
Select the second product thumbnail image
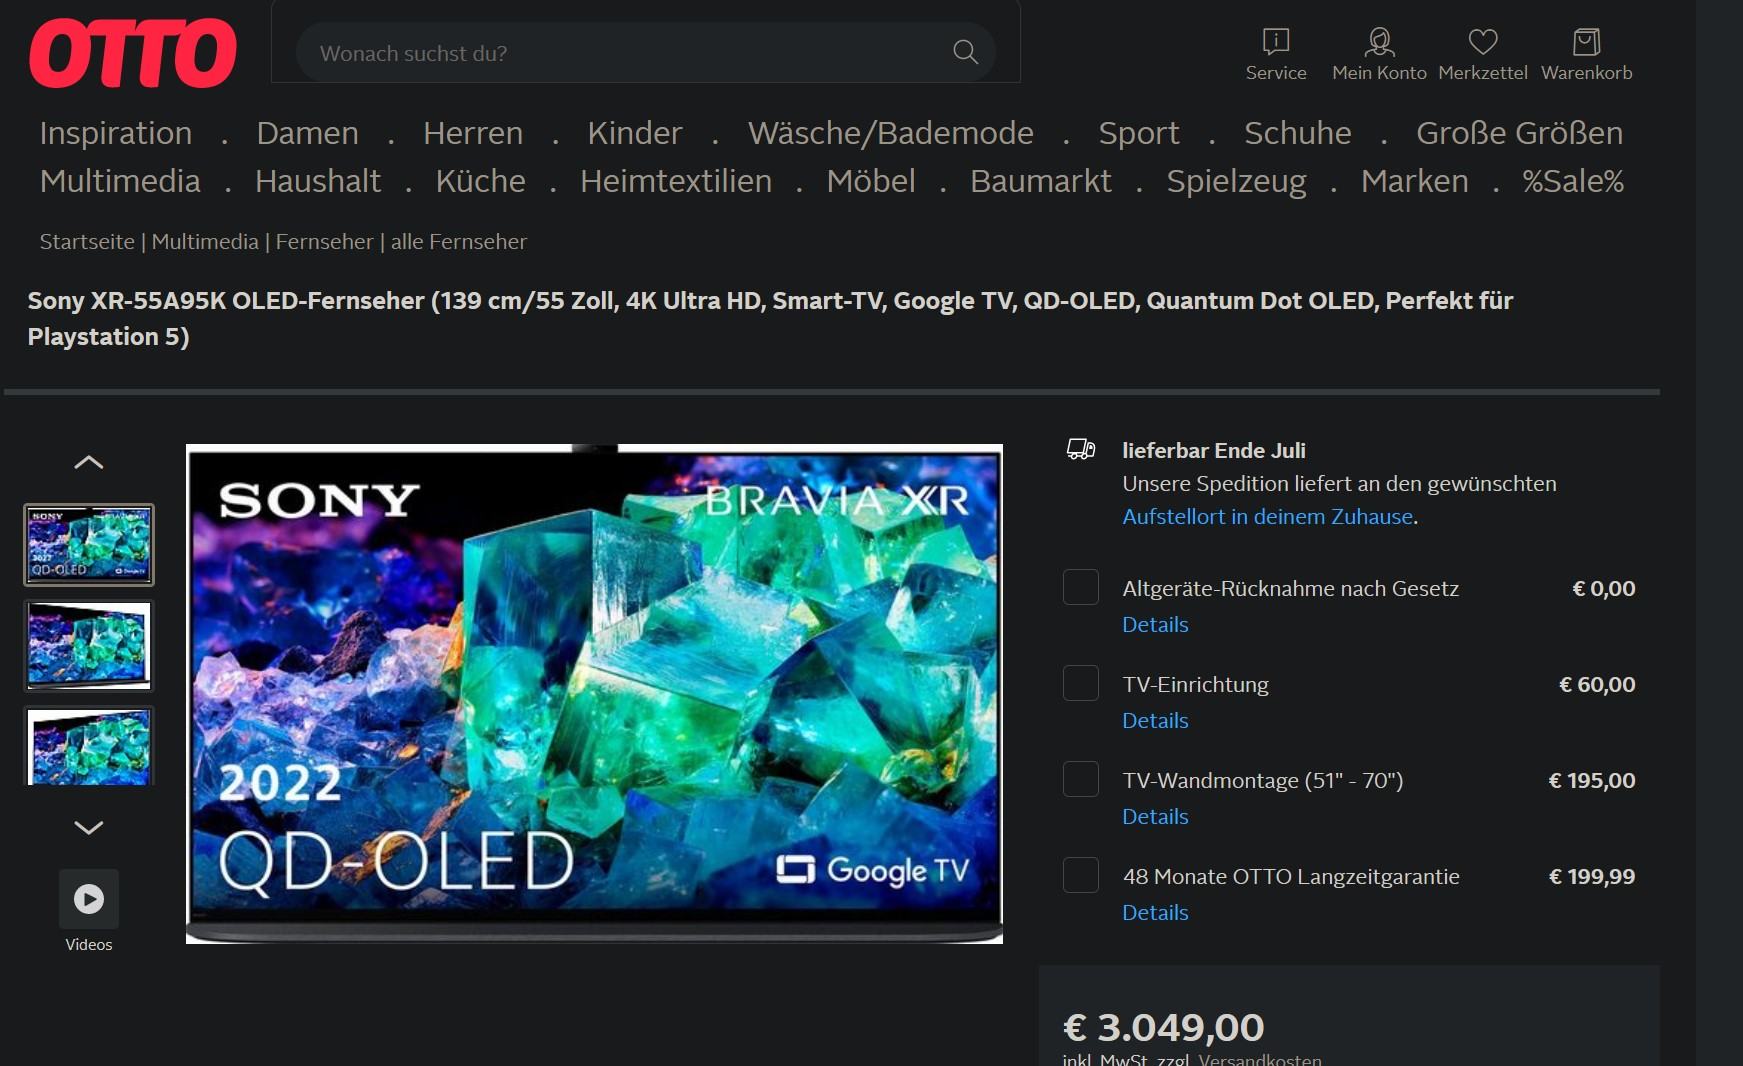pos(89,646)
